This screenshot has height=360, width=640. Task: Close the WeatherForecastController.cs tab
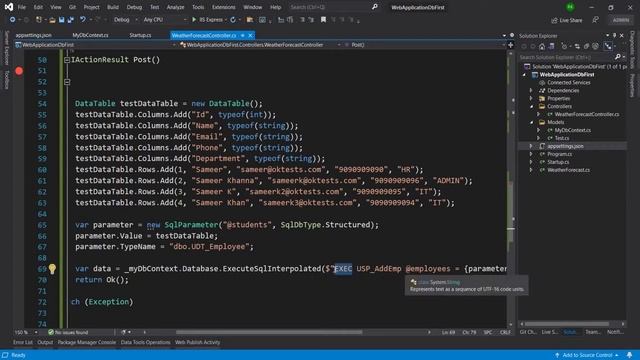tap(250, 36)
